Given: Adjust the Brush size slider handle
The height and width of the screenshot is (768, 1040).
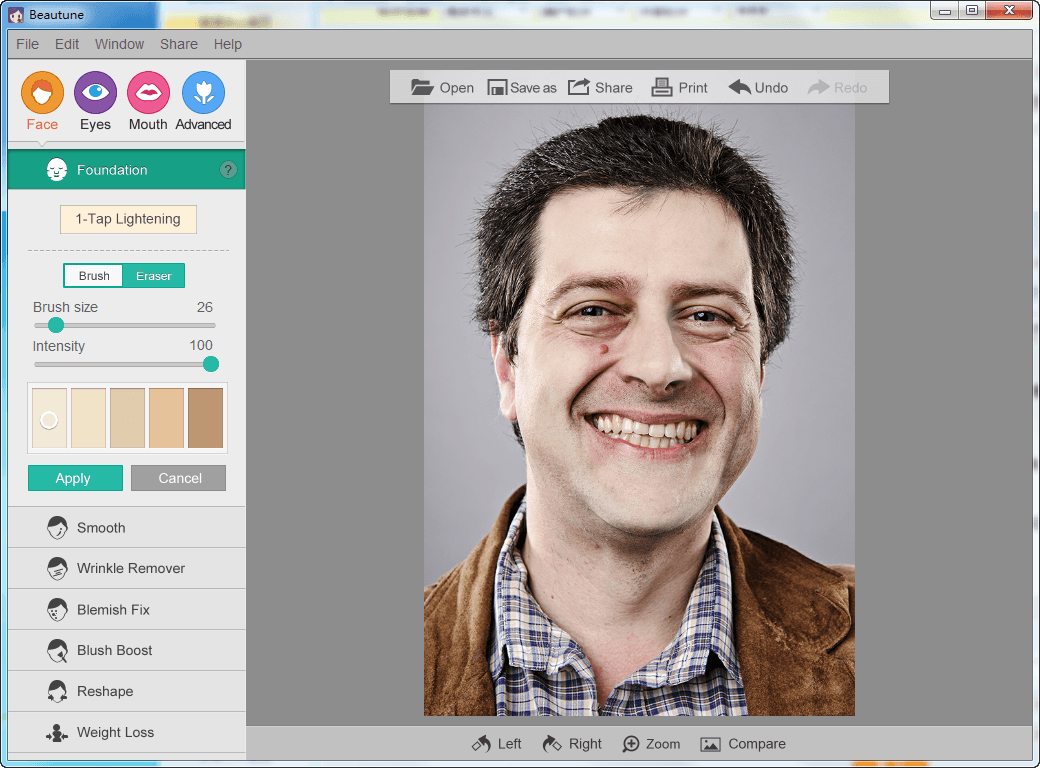Looking at the screenshot, I should [x=56, y=325].
